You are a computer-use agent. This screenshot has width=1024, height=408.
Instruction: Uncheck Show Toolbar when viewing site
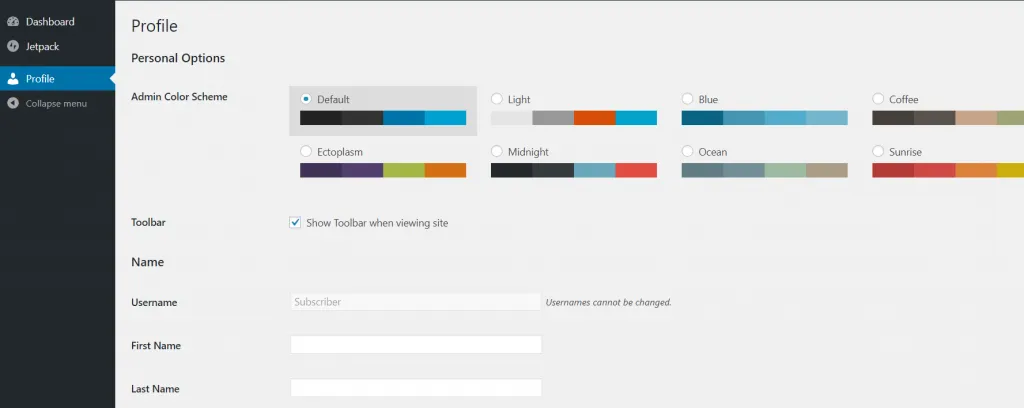(x=295, y=223)
